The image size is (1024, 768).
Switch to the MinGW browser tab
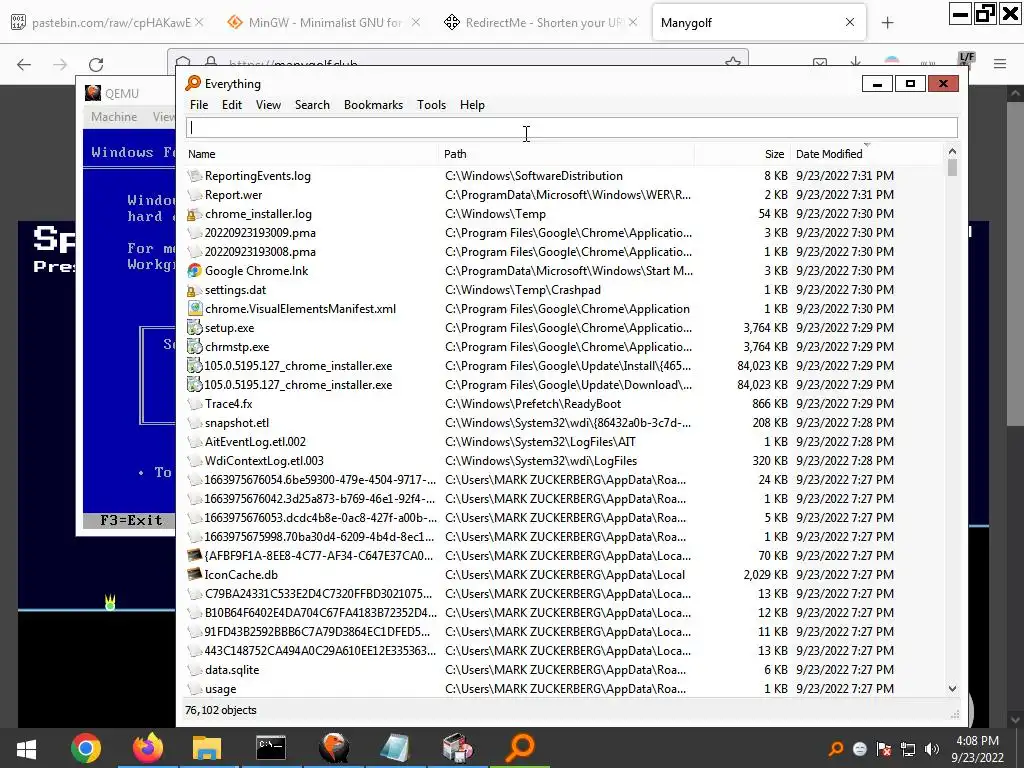[323, 22]
